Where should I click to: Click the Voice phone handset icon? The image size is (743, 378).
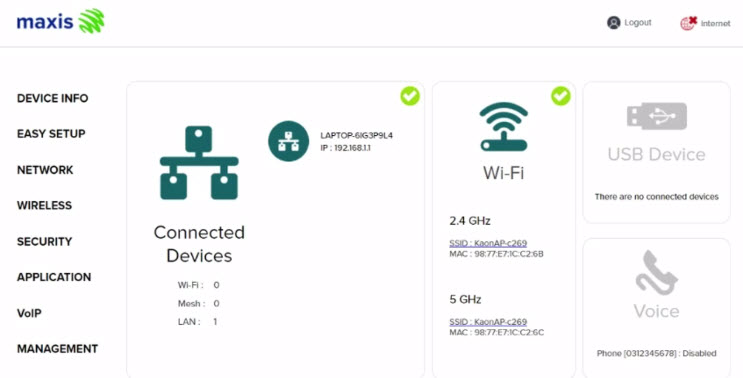point(656,273)
